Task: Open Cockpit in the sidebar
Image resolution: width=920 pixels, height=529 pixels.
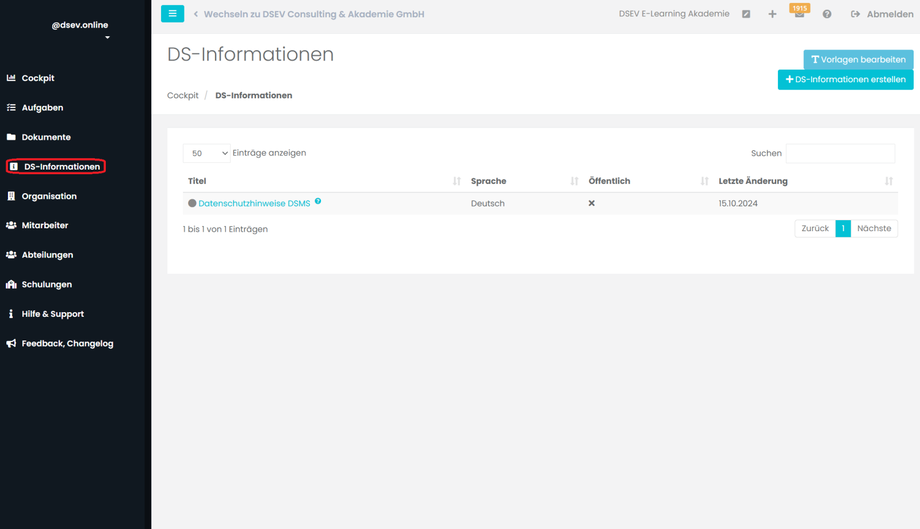Action: (x=38, y=78)
